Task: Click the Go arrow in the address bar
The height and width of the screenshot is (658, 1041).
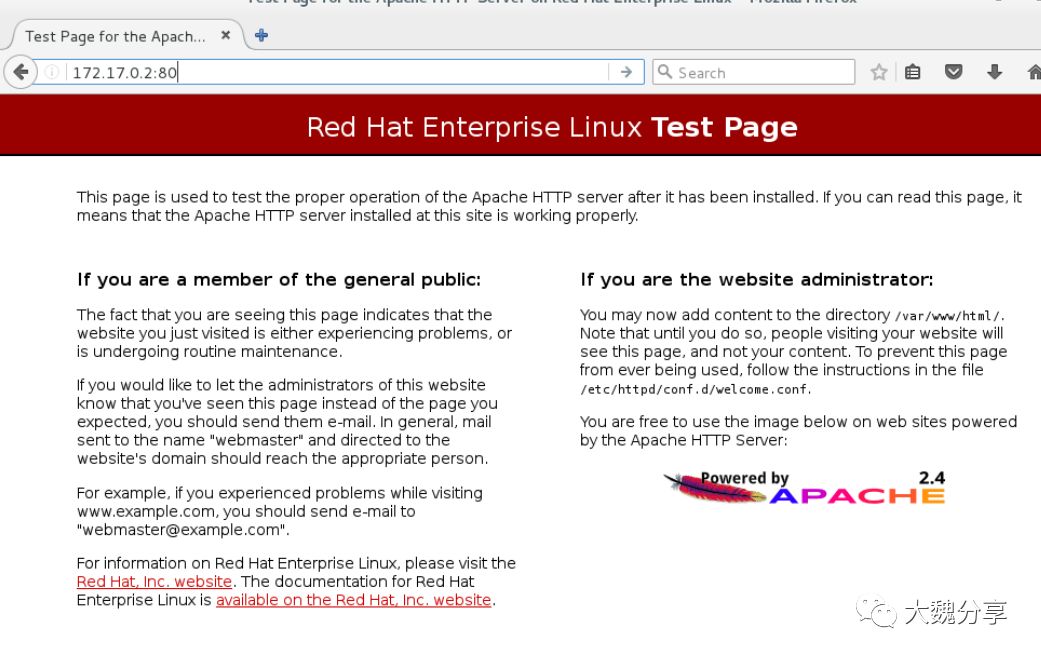Action: click(x=626, y=72)
